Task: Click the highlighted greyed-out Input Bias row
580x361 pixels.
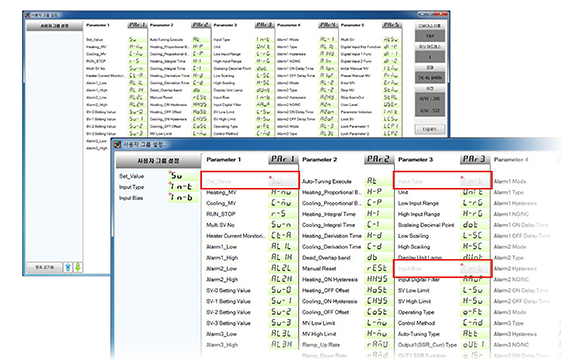Action: point(442,269)
